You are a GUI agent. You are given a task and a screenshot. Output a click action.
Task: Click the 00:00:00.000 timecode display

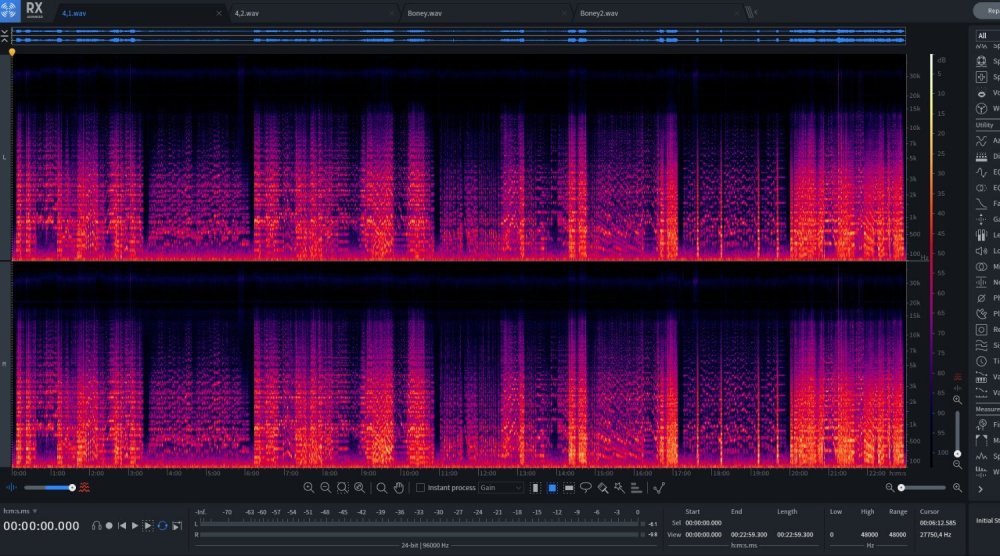point(41,526)
